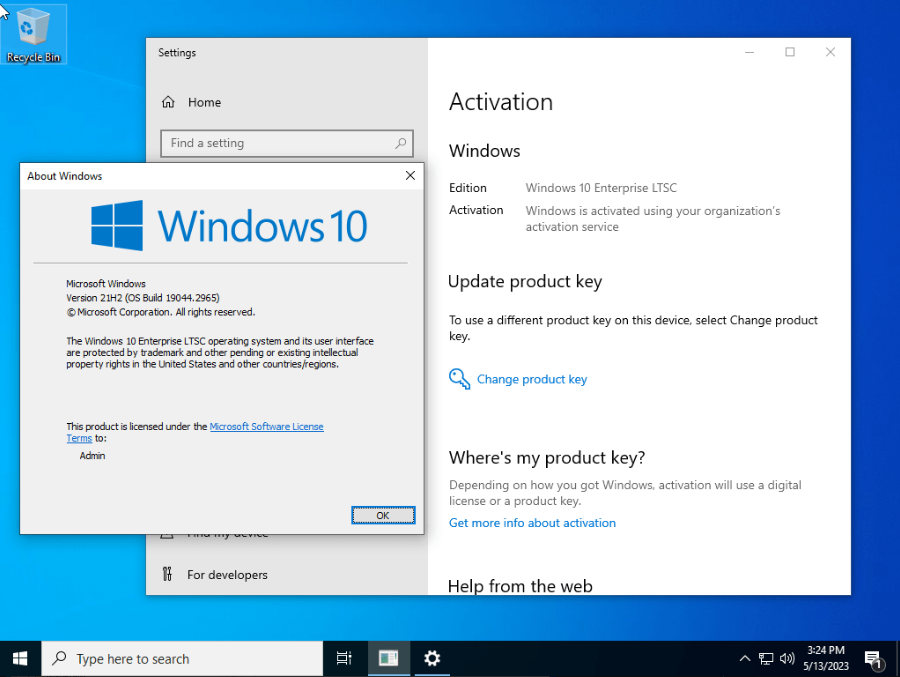Click the search magnifier in Find a setting
Screen dimensions: 900x677
click(x=401, y=143)
